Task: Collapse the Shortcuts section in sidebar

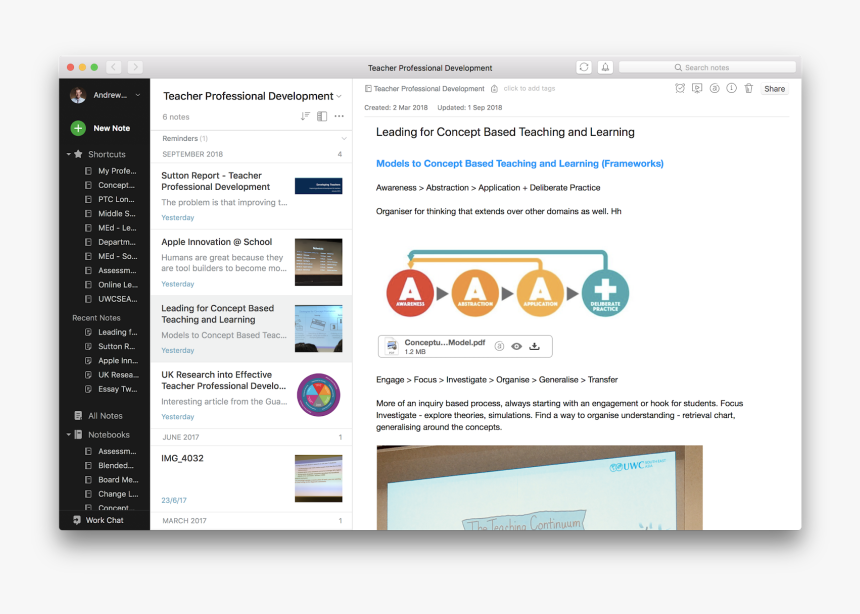Action: click(x=69, y=154)
